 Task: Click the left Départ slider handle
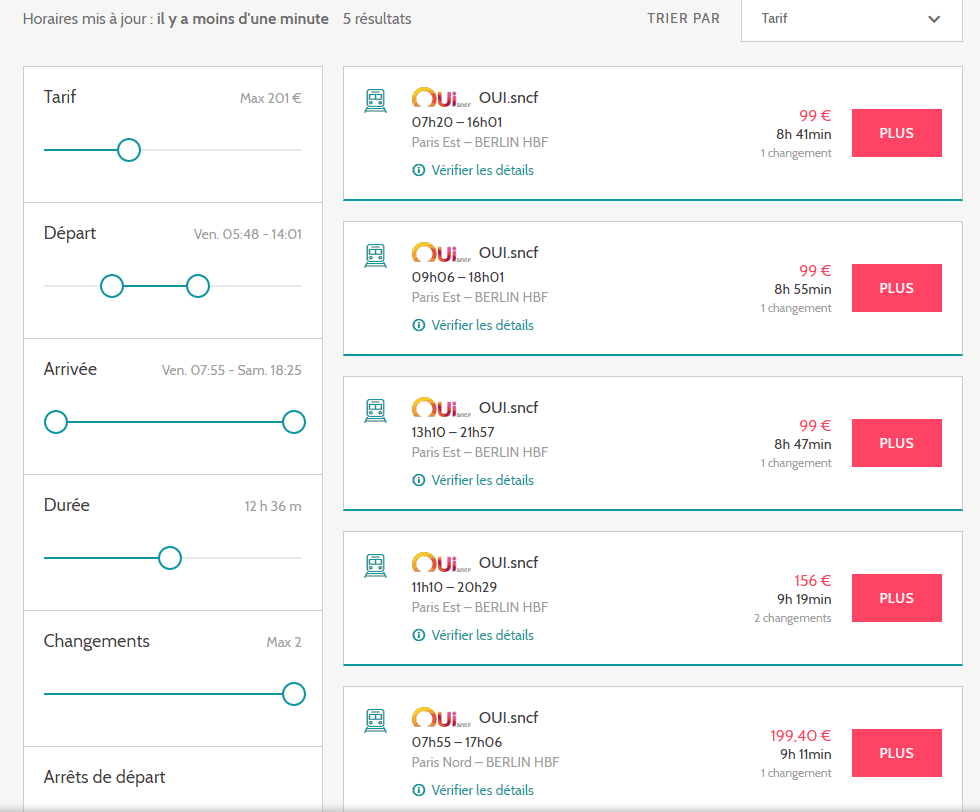112,286
